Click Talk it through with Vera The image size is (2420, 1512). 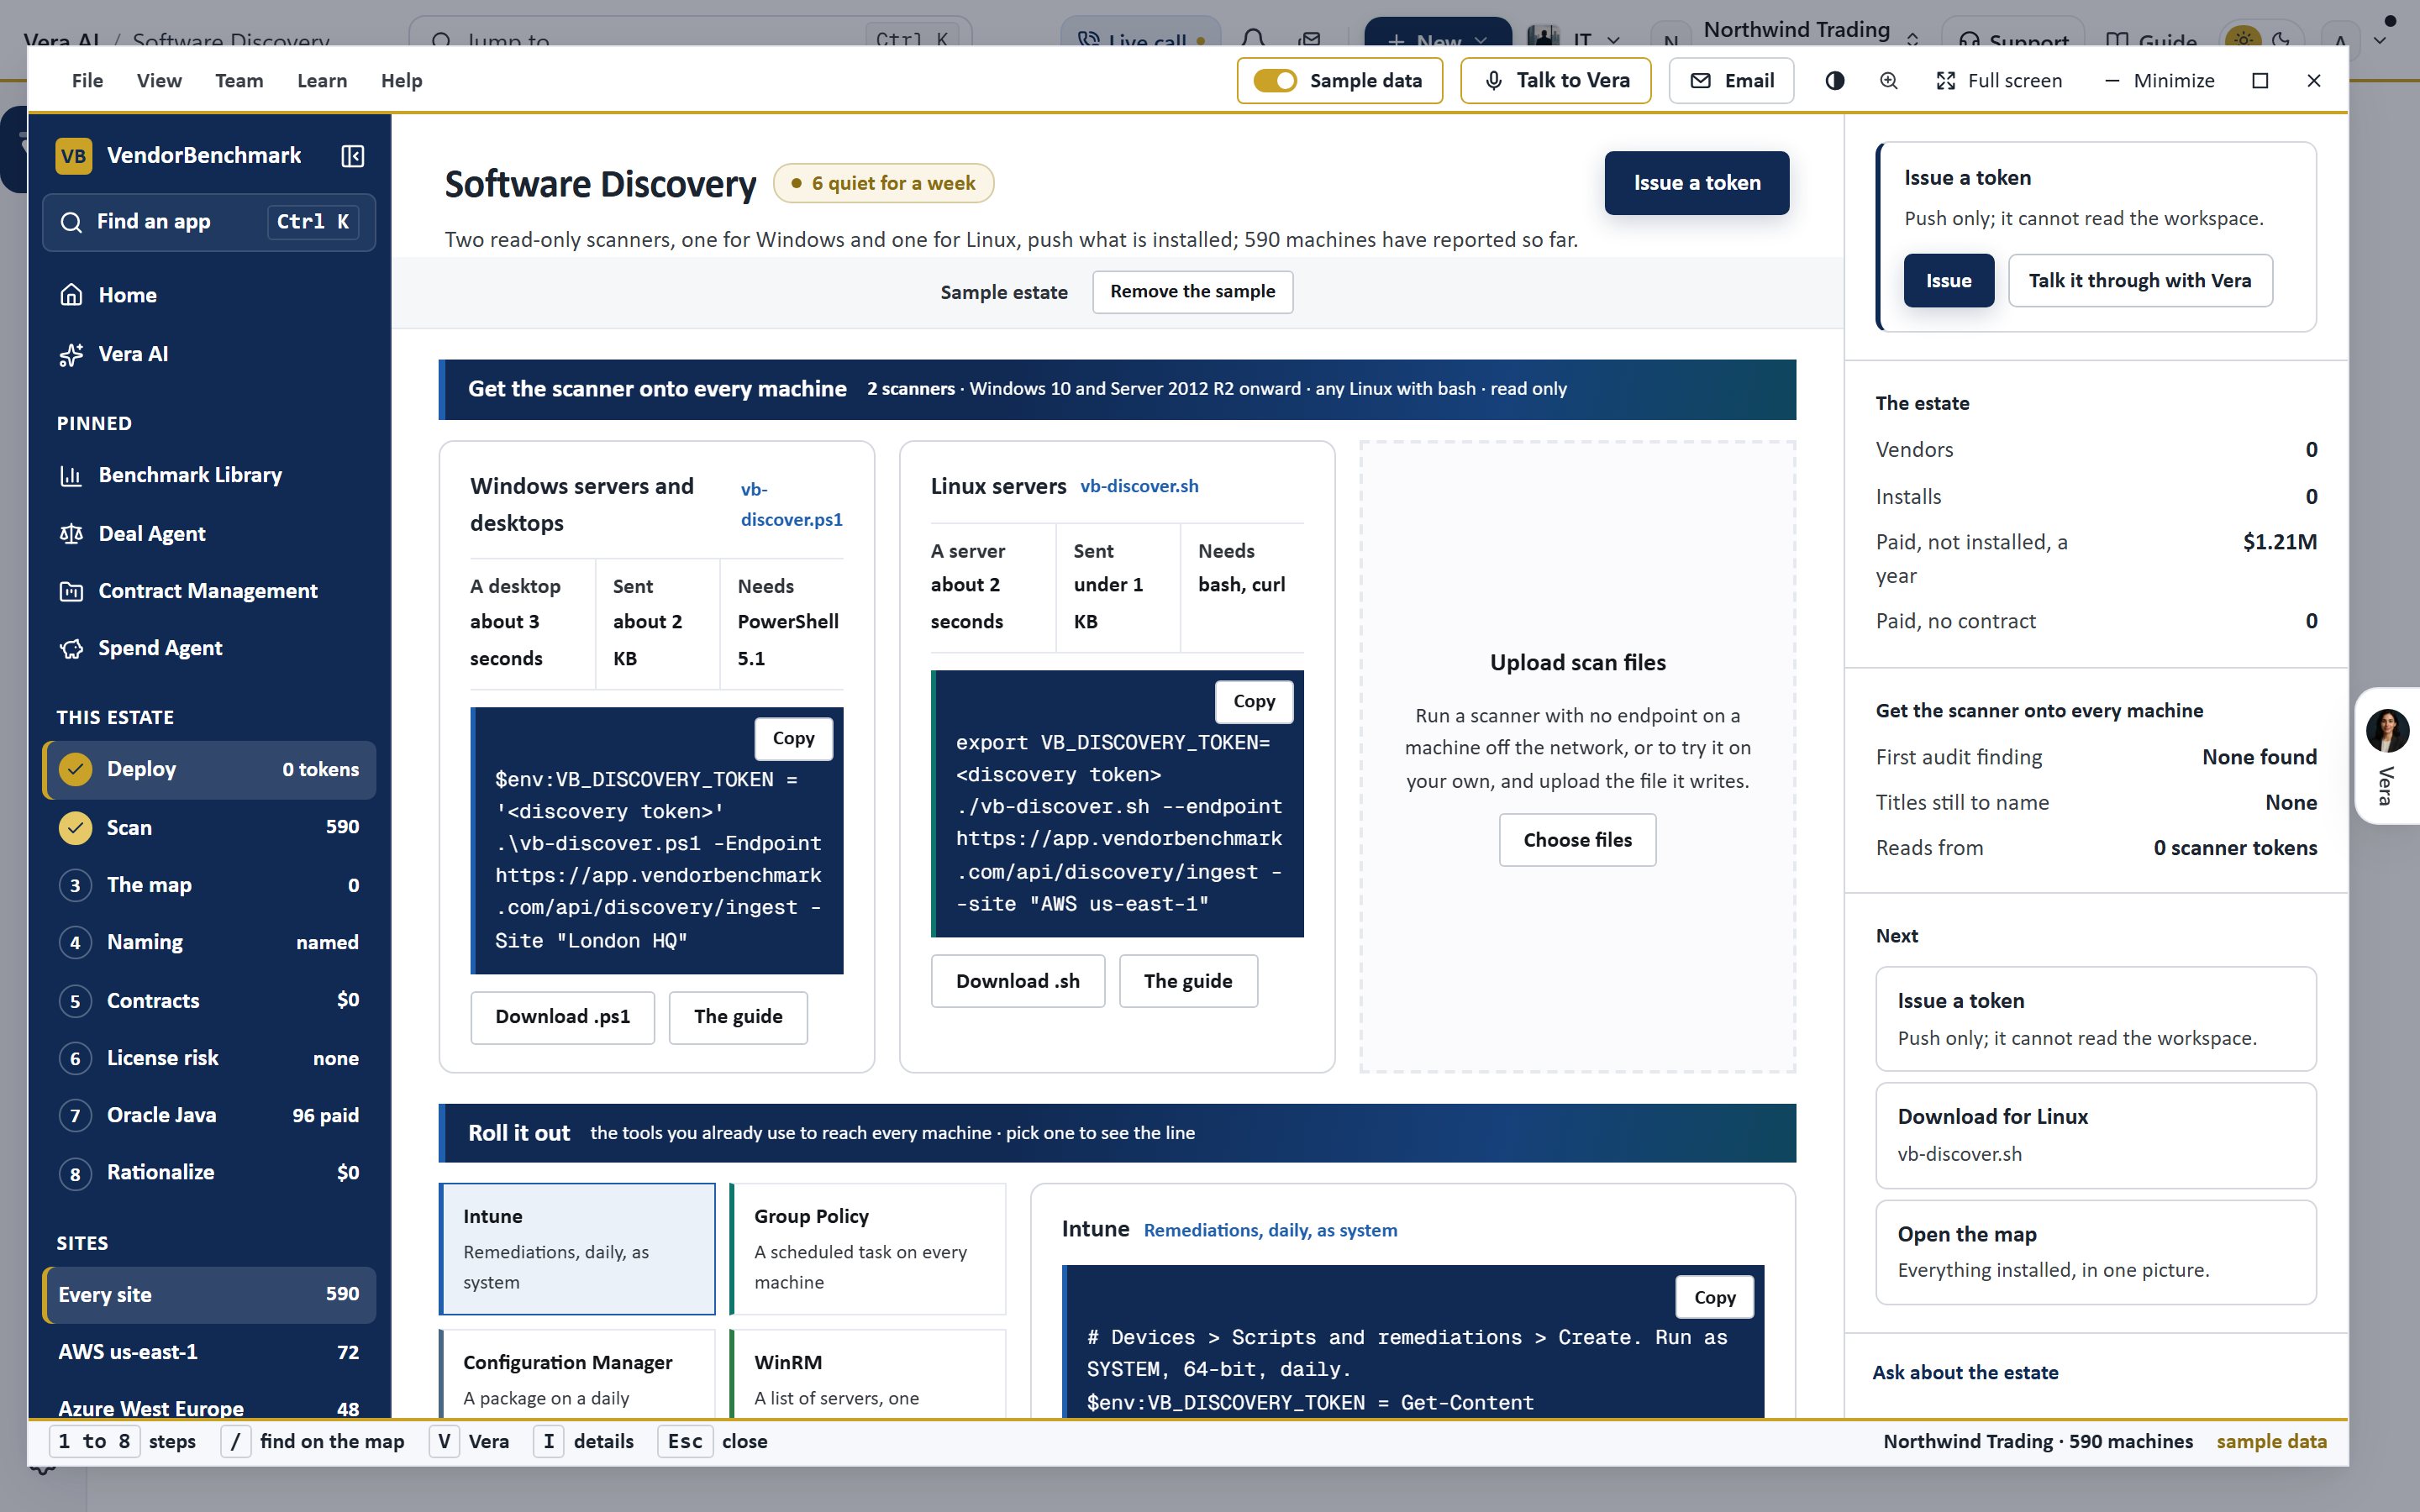(x=2139, y=281)
